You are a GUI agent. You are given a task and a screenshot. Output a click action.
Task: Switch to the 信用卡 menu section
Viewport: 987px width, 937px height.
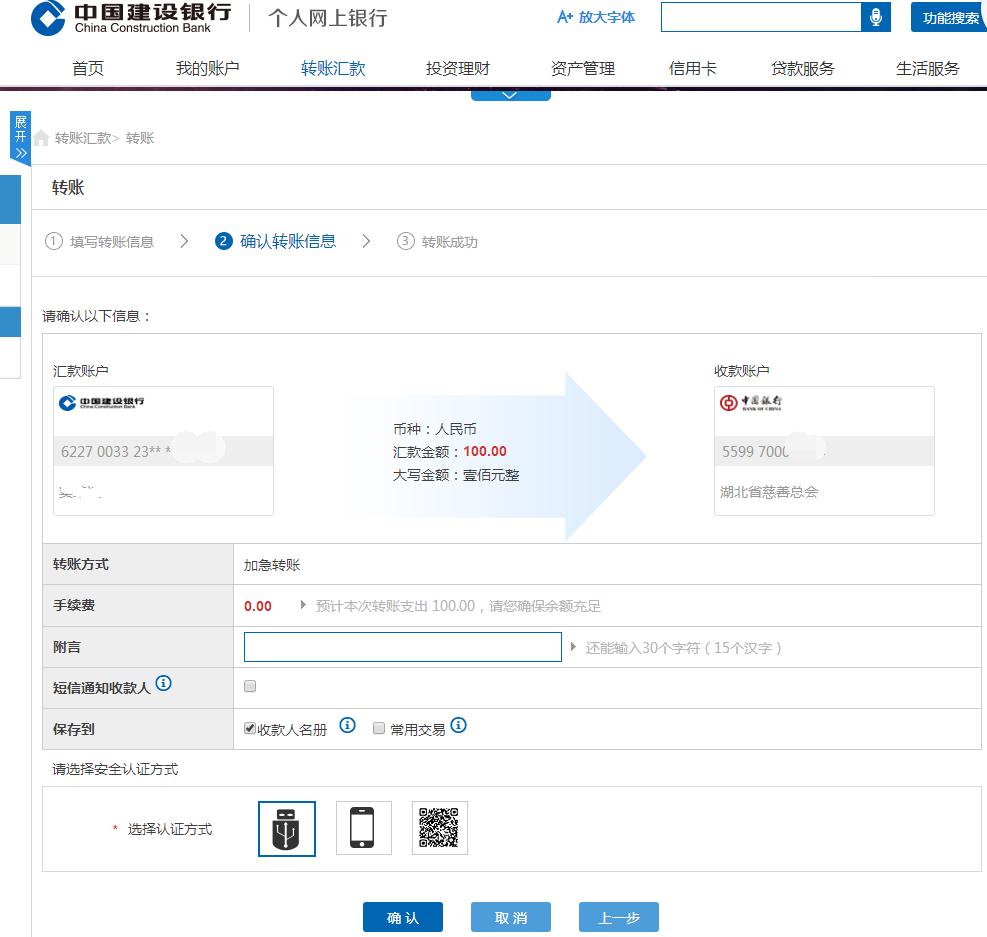[694, 69]
